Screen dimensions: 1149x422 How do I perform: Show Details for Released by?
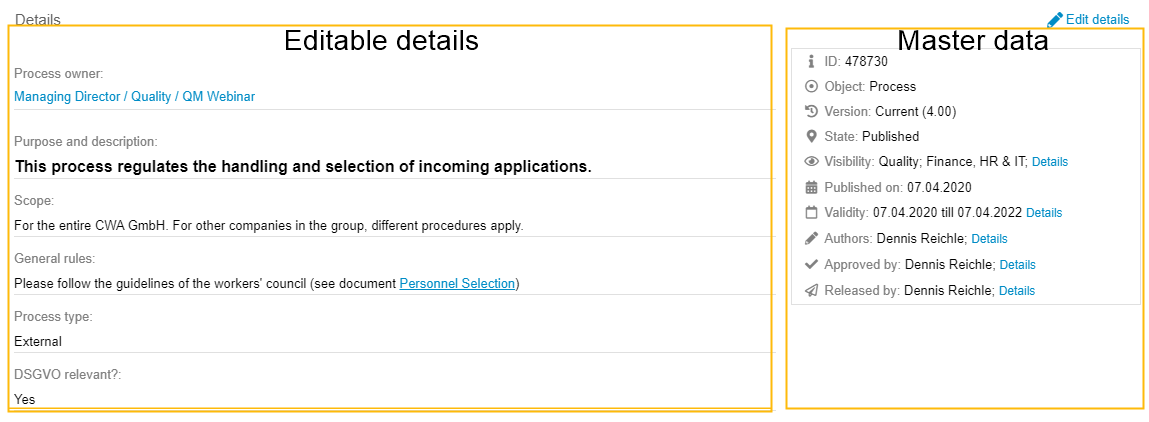pos(1017,291)
